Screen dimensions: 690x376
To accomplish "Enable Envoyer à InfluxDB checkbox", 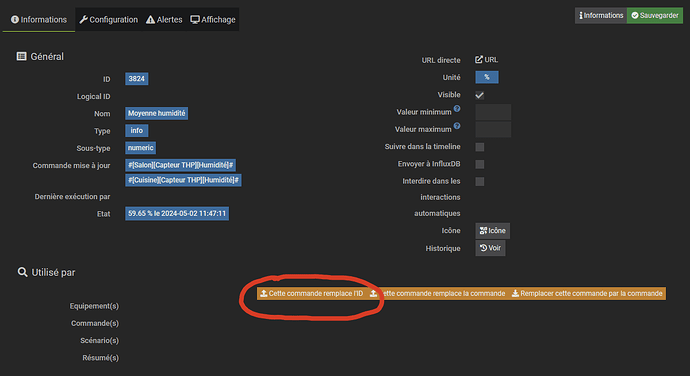I will (480, 164).
